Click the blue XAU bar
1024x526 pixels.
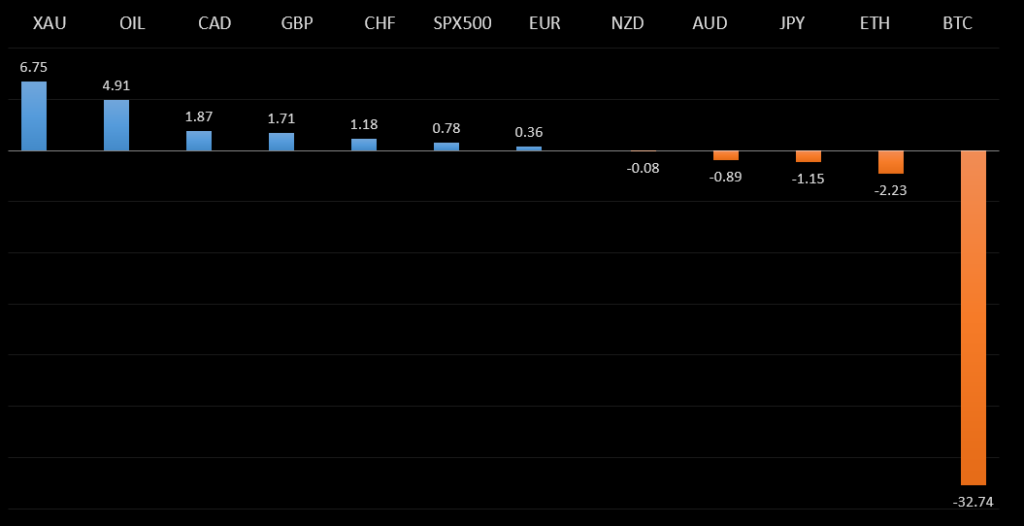34,116
